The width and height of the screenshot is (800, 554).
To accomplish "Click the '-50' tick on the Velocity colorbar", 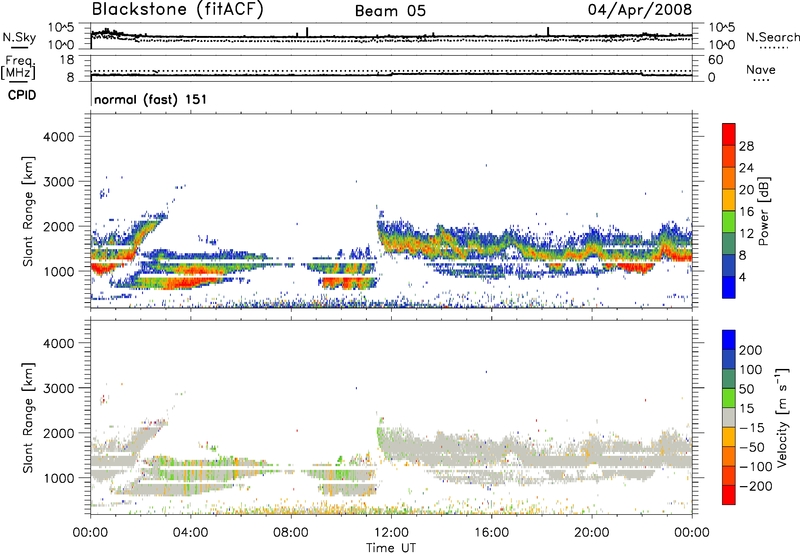I will tap(752, 447).
